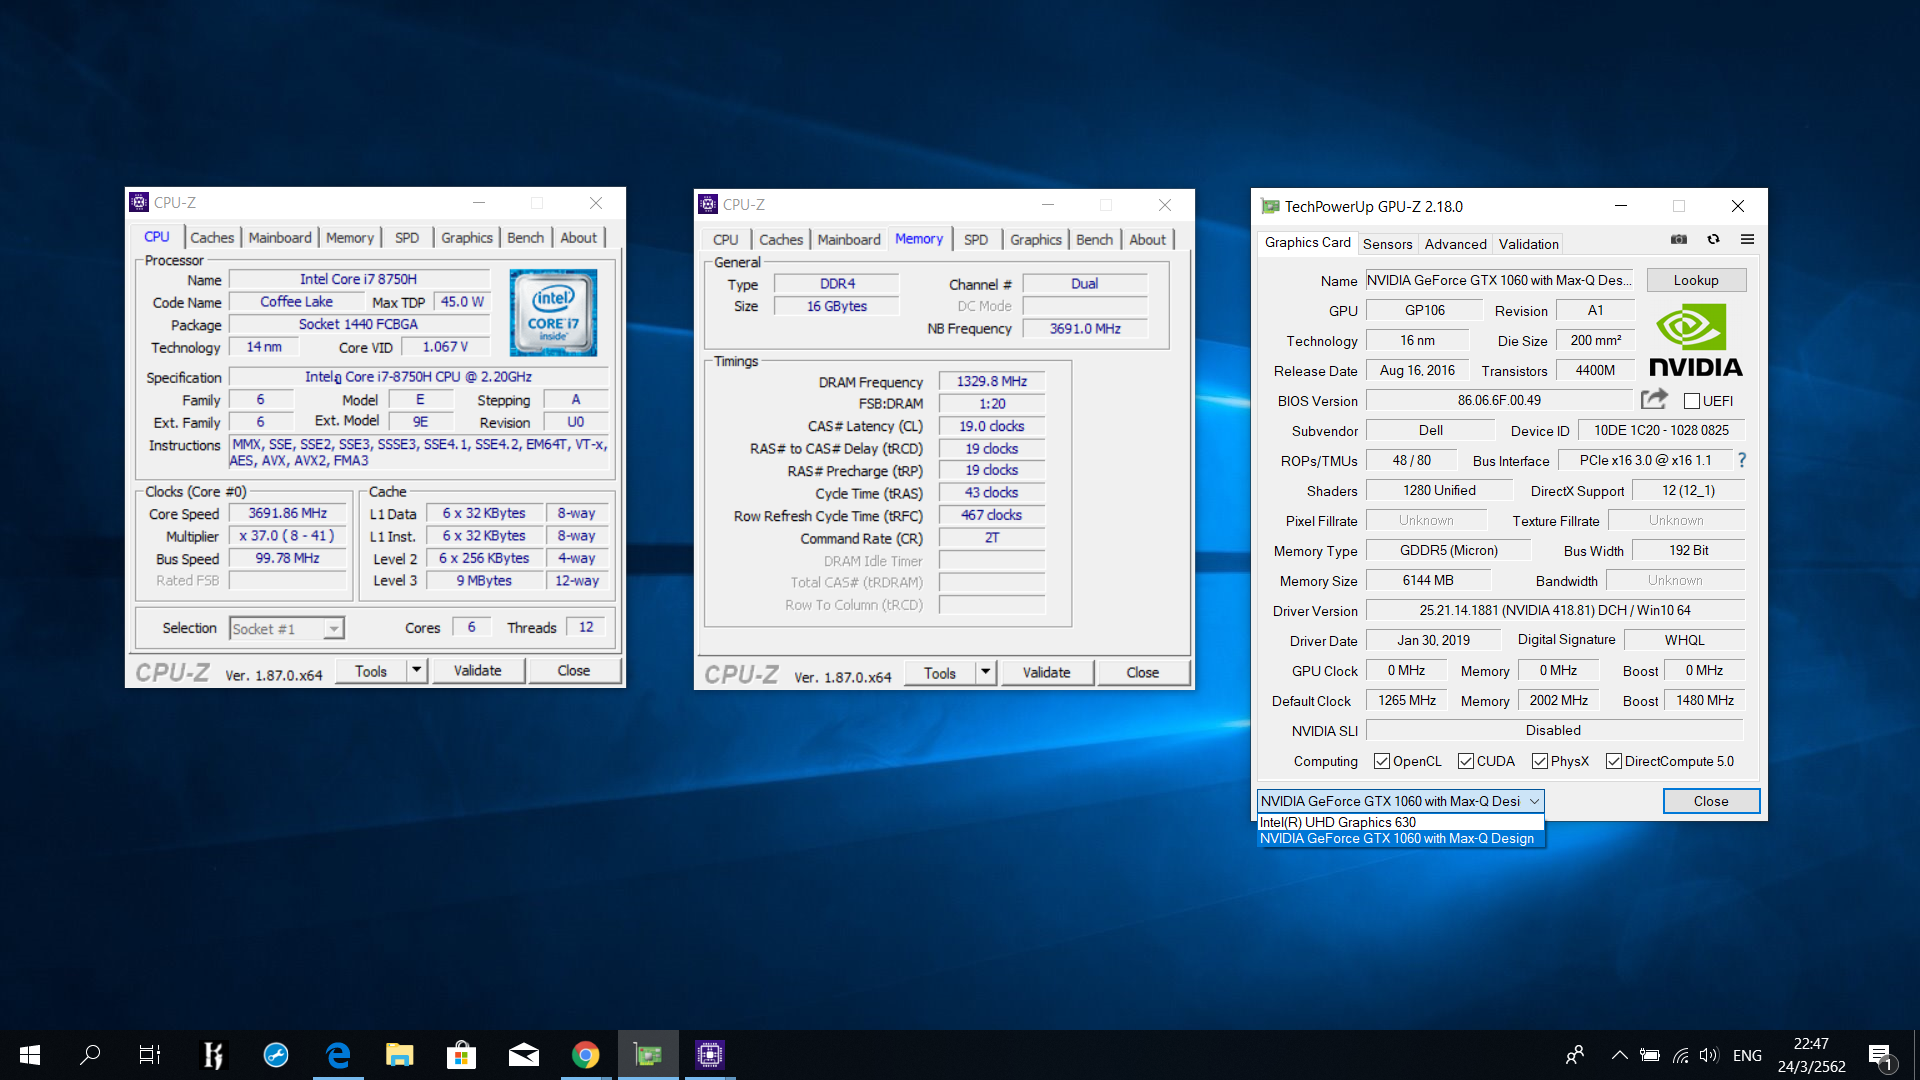The height and width of the screenshot is (1080, 1920).
Task: Expand Tools arrow in middle CPU-Z window
Action: [x=986, y=672]
